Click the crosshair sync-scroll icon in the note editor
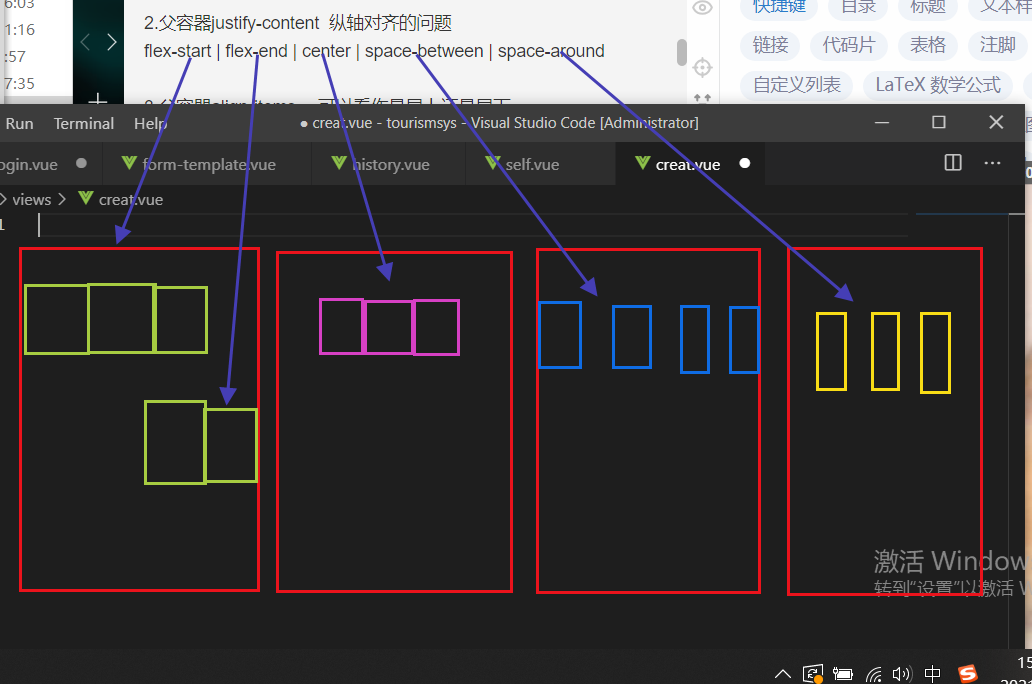This screenshot has height=684, width=1032. [702, 67]
